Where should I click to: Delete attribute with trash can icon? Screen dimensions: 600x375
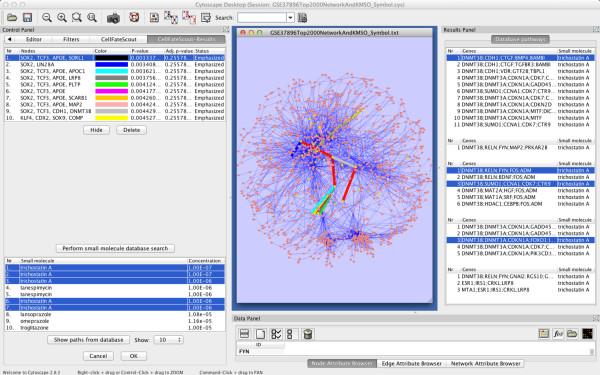click(x=307, y=334)
